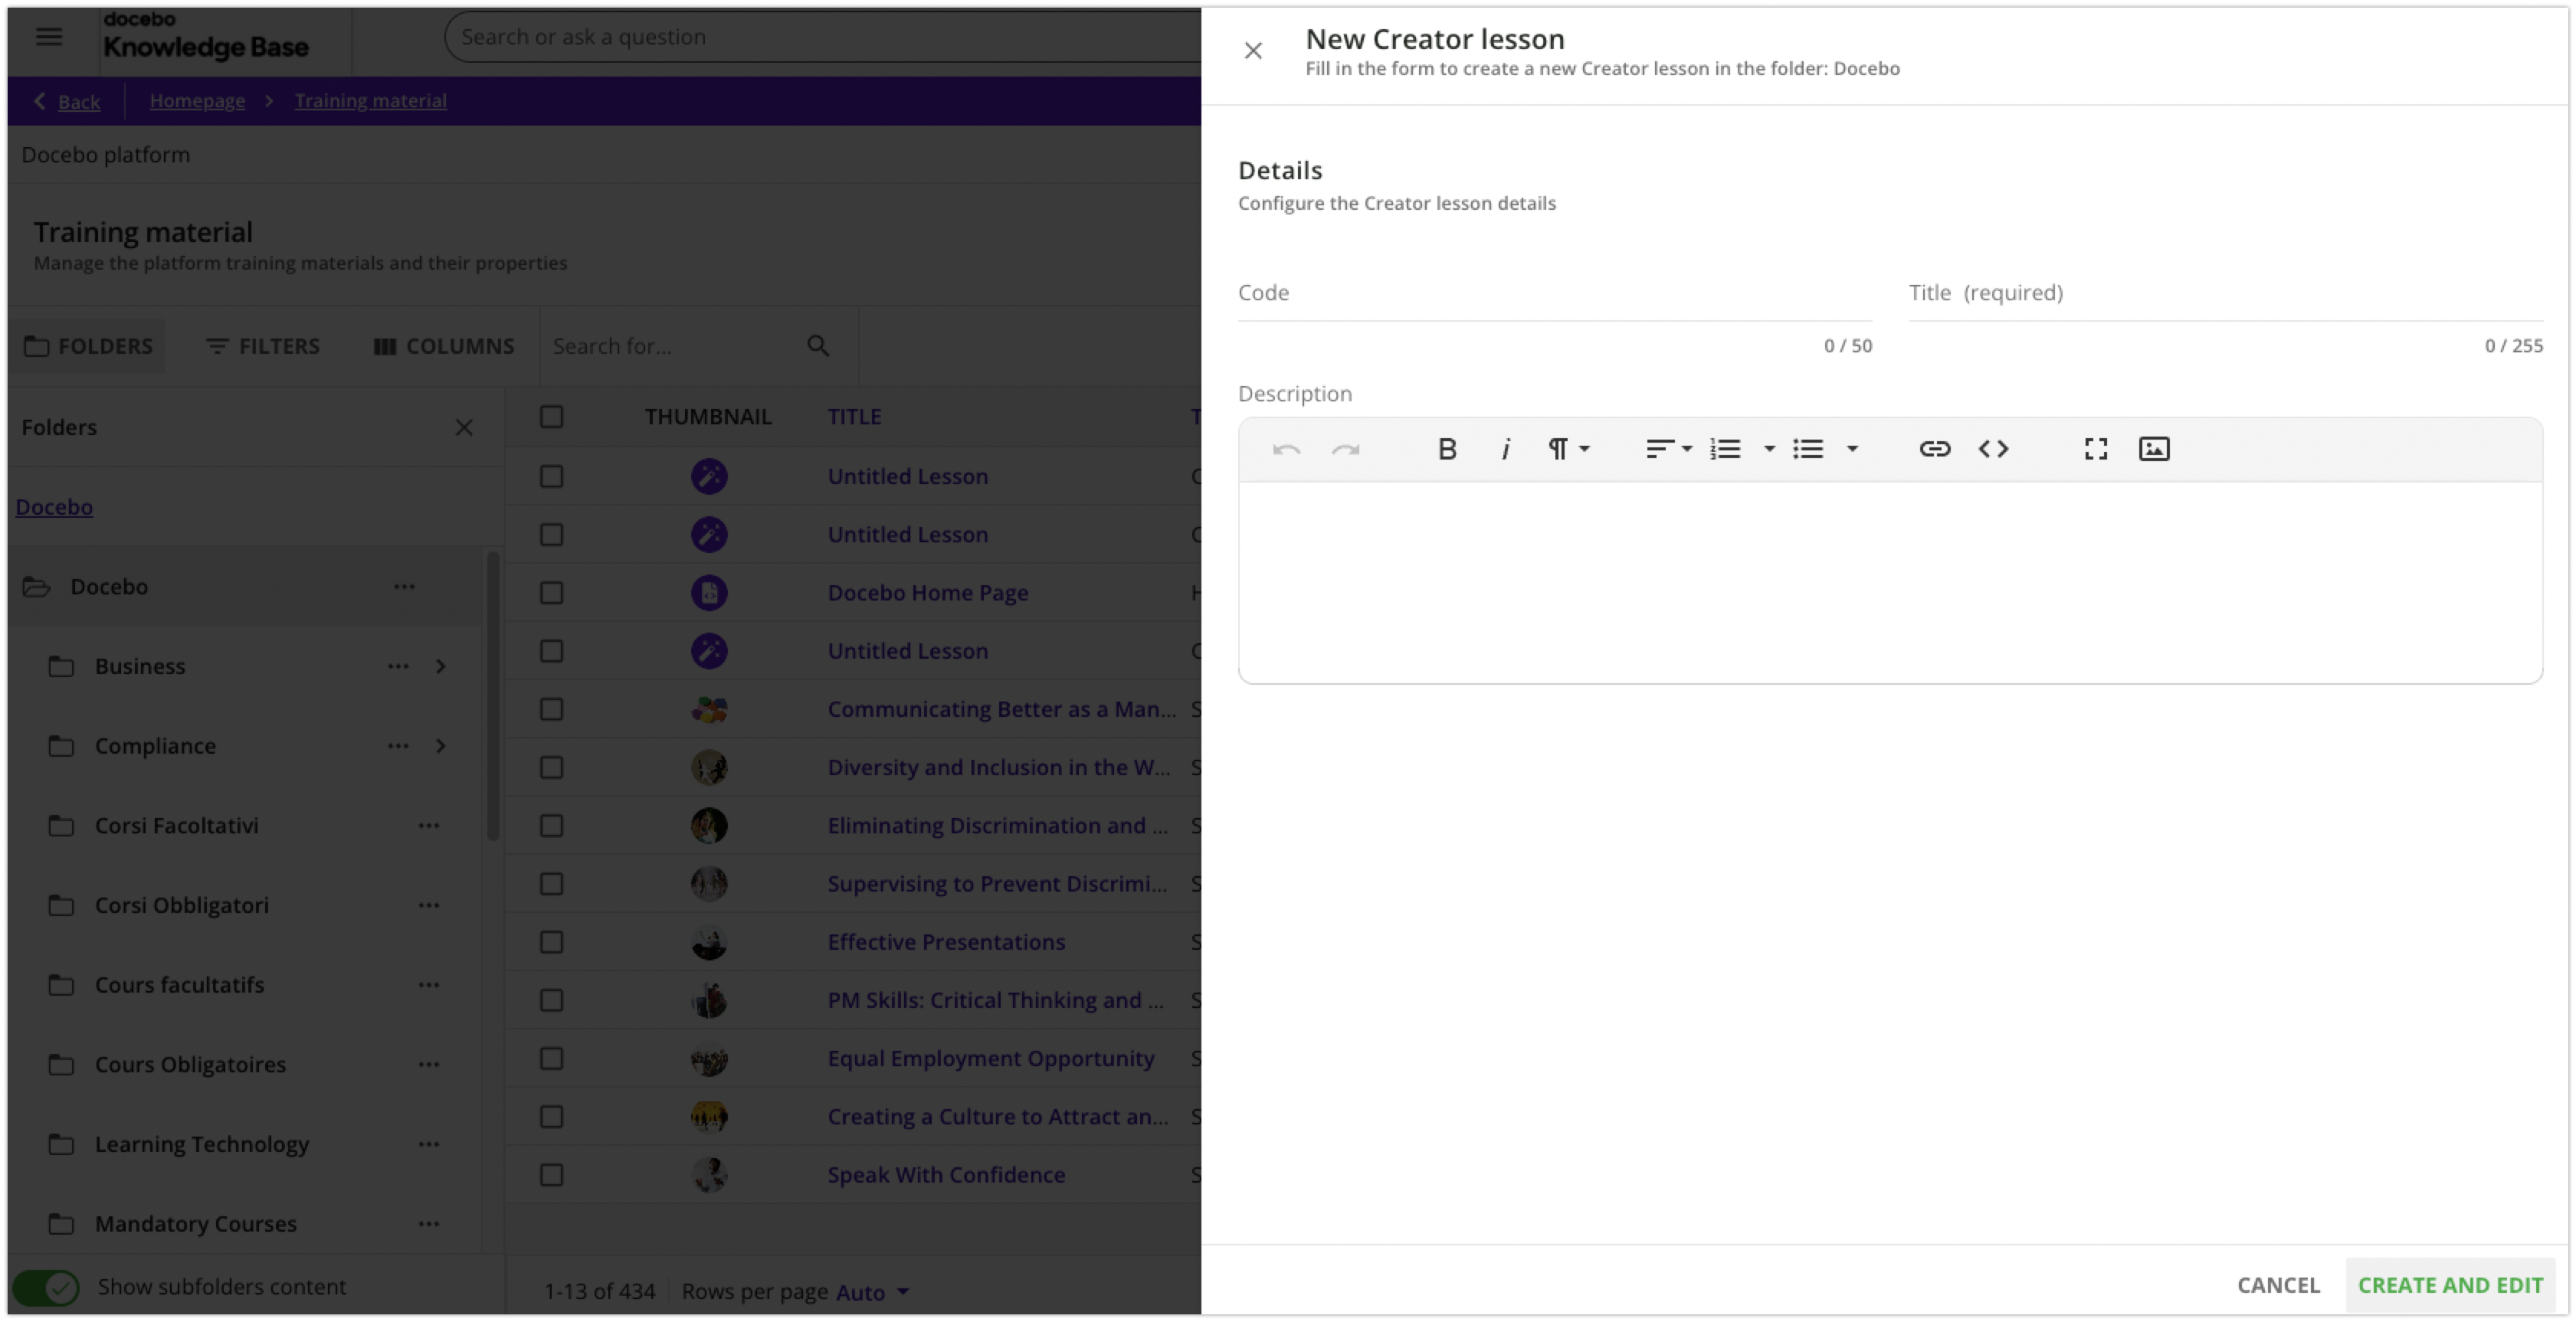Image resolution: width=2576 pixels, height=1322 pixels.
Task: Insert an image into the description
Action: (x=2155, y=448)
